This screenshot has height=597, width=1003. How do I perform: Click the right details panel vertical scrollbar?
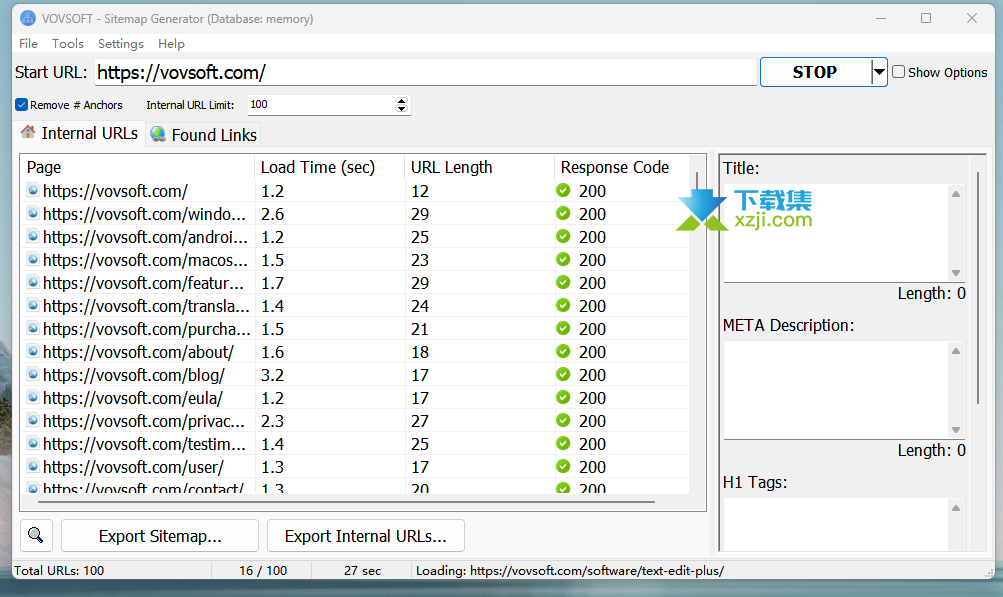[x=978, y=288]
